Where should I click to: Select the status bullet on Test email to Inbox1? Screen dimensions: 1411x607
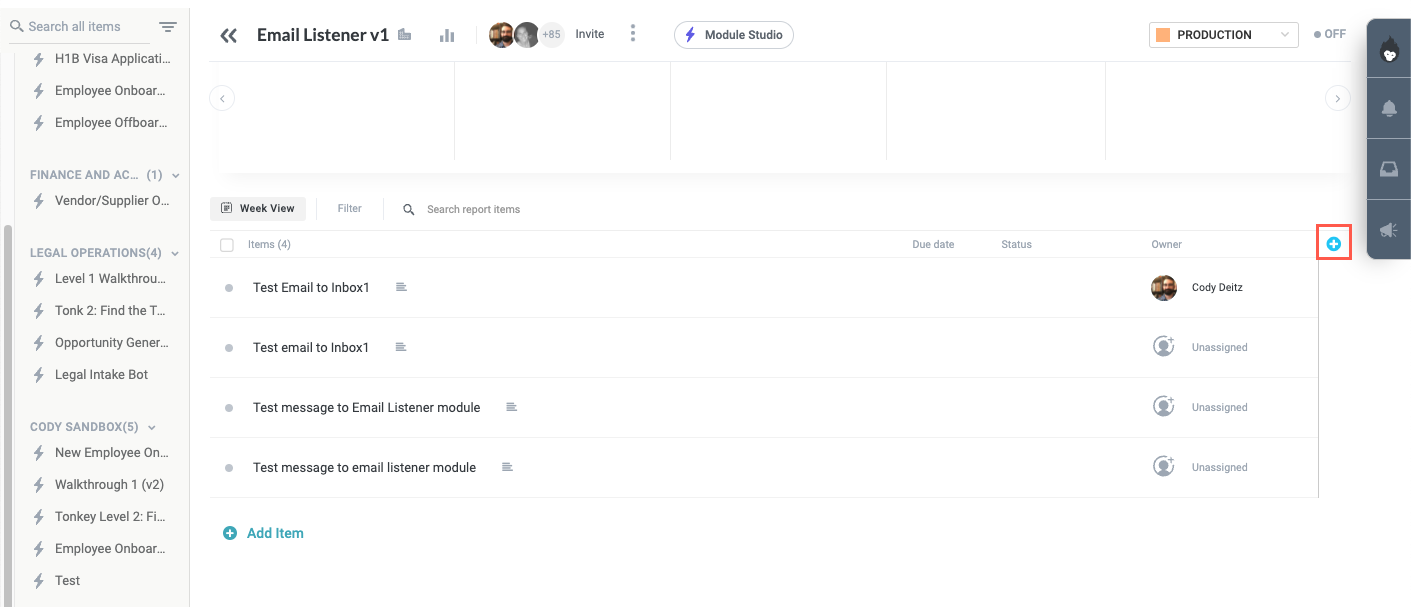click(x=230, y=347)
